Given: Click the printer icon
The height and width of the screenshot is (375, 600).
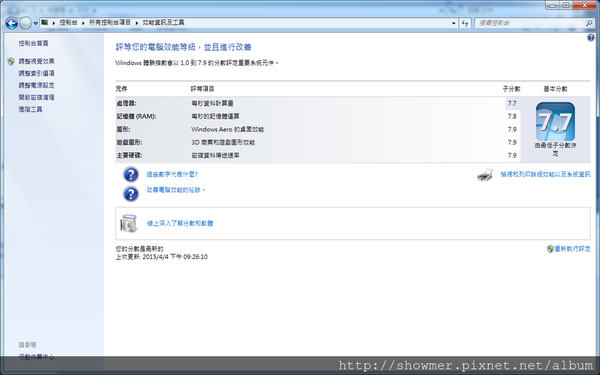Looking at the screenshot, I should [x=485, y=175].
